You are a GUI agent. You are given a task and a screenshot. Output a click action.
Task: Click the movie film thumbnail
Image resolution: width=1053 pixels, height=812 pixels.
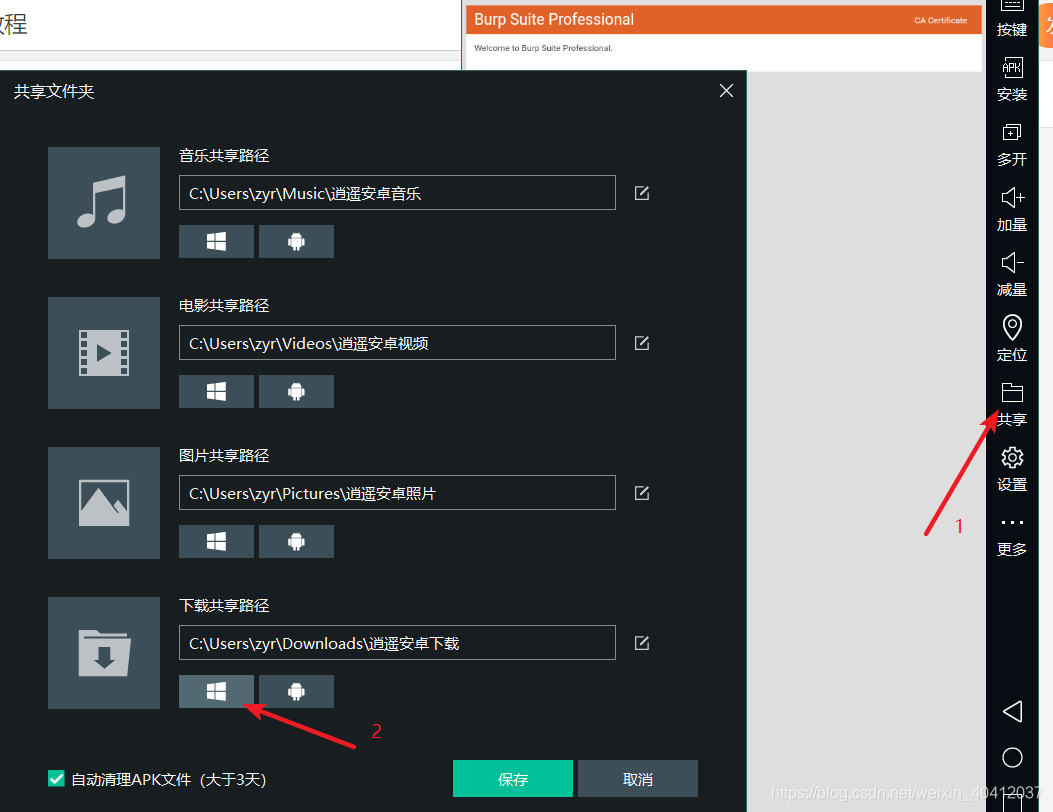click(104, 353)
